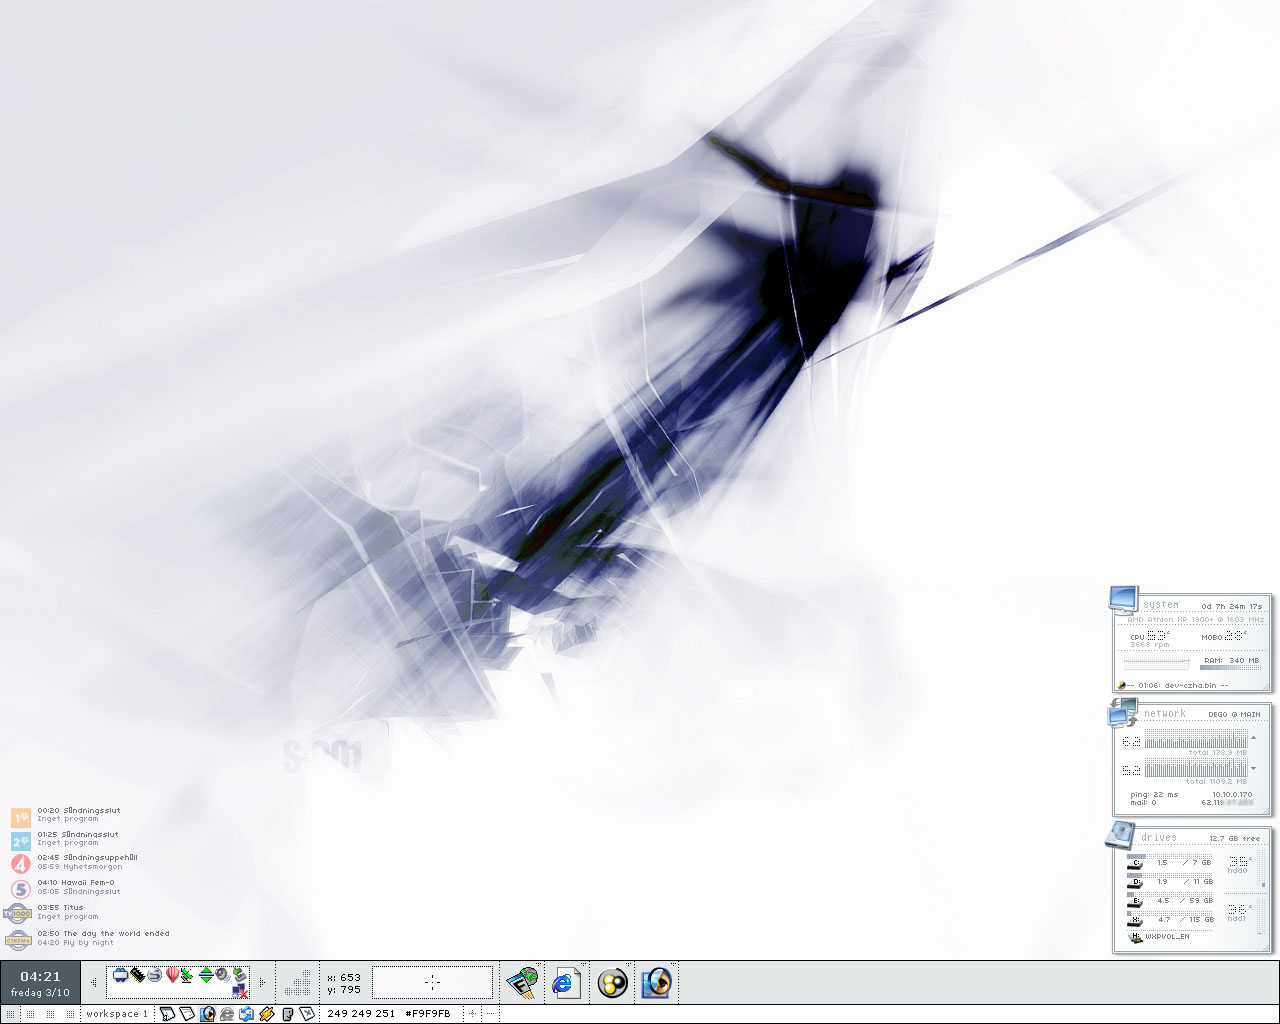This screenshot has height=1024, width=1280.
Task: Open the media player launcher with orange head
Action: (x=656, y=982)
